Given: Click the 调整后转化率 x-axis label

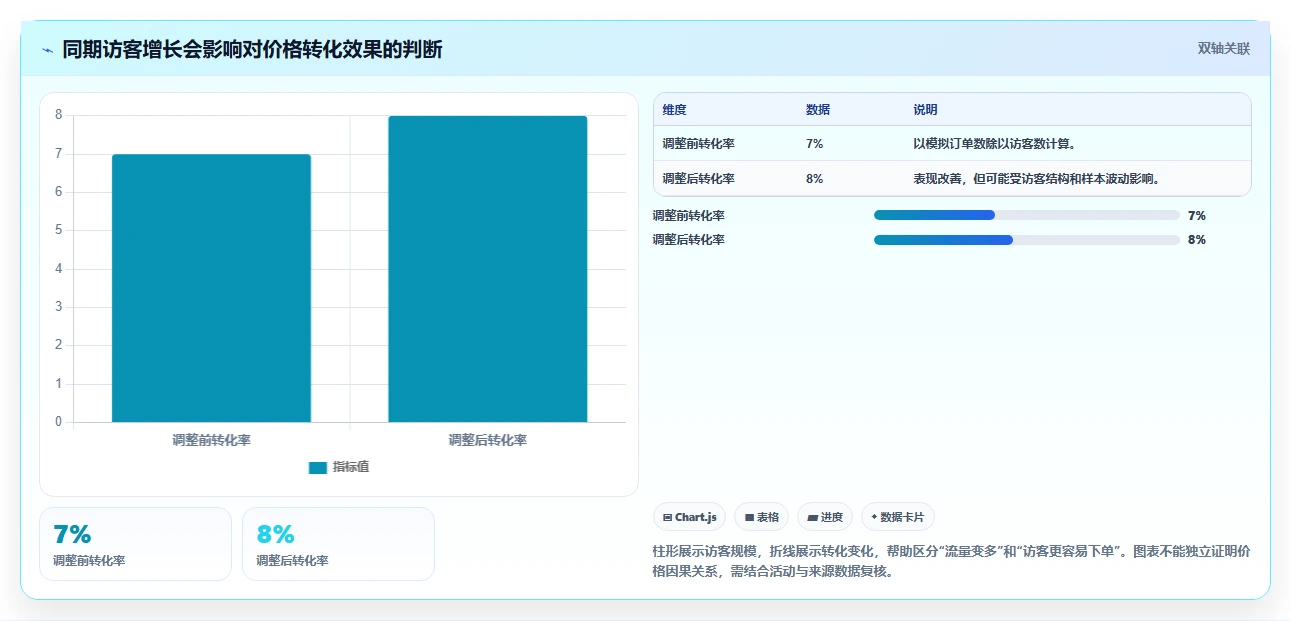Looking at the screenshot, I should (488, 440).
